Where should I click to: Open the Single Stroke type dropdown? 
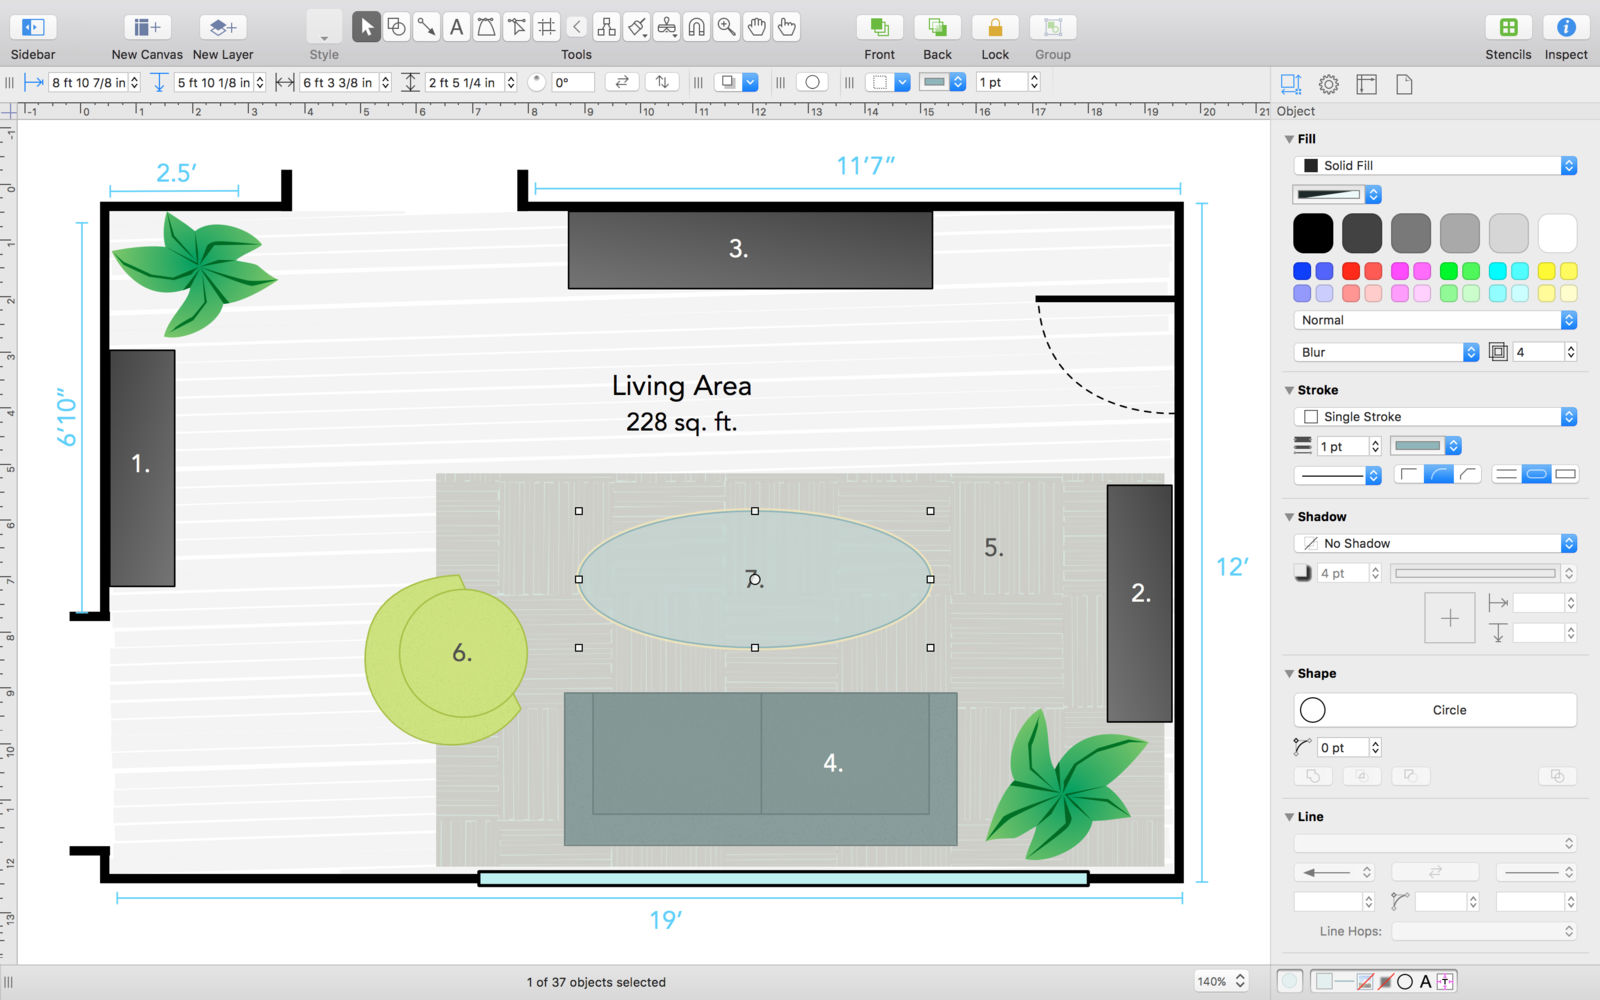(x=1436, y=417)
